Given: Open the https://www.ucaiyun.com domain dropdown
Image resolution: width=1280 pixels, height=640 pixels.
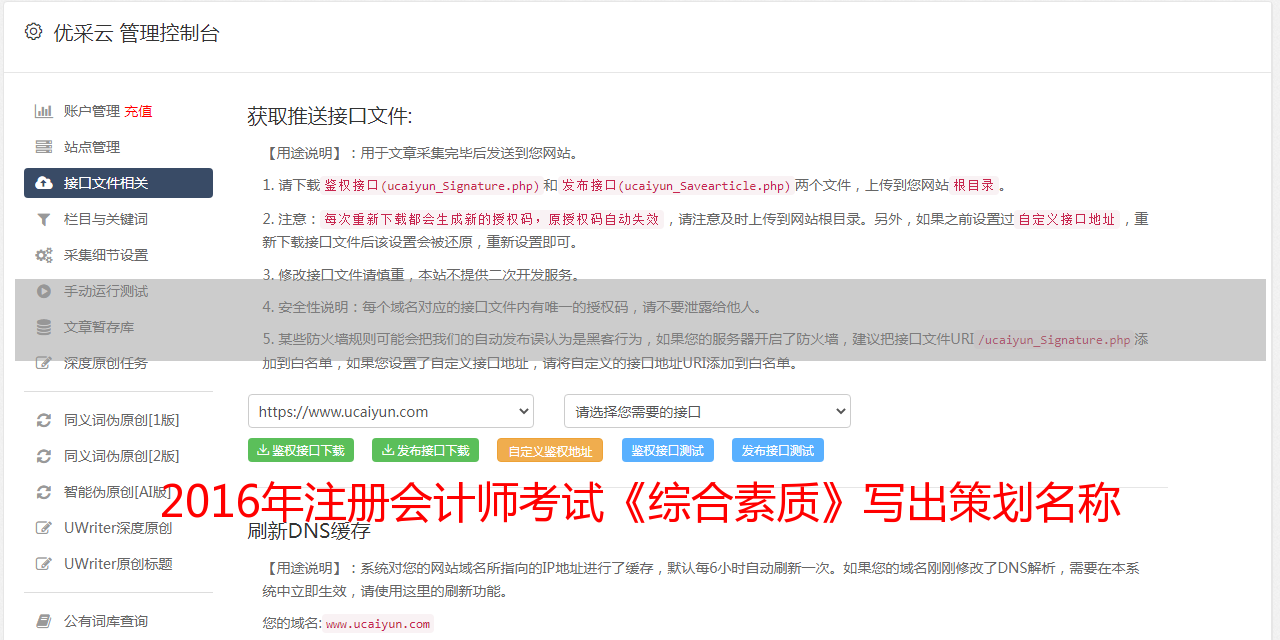Looking at the screenshot, I should tap(391, 411).
